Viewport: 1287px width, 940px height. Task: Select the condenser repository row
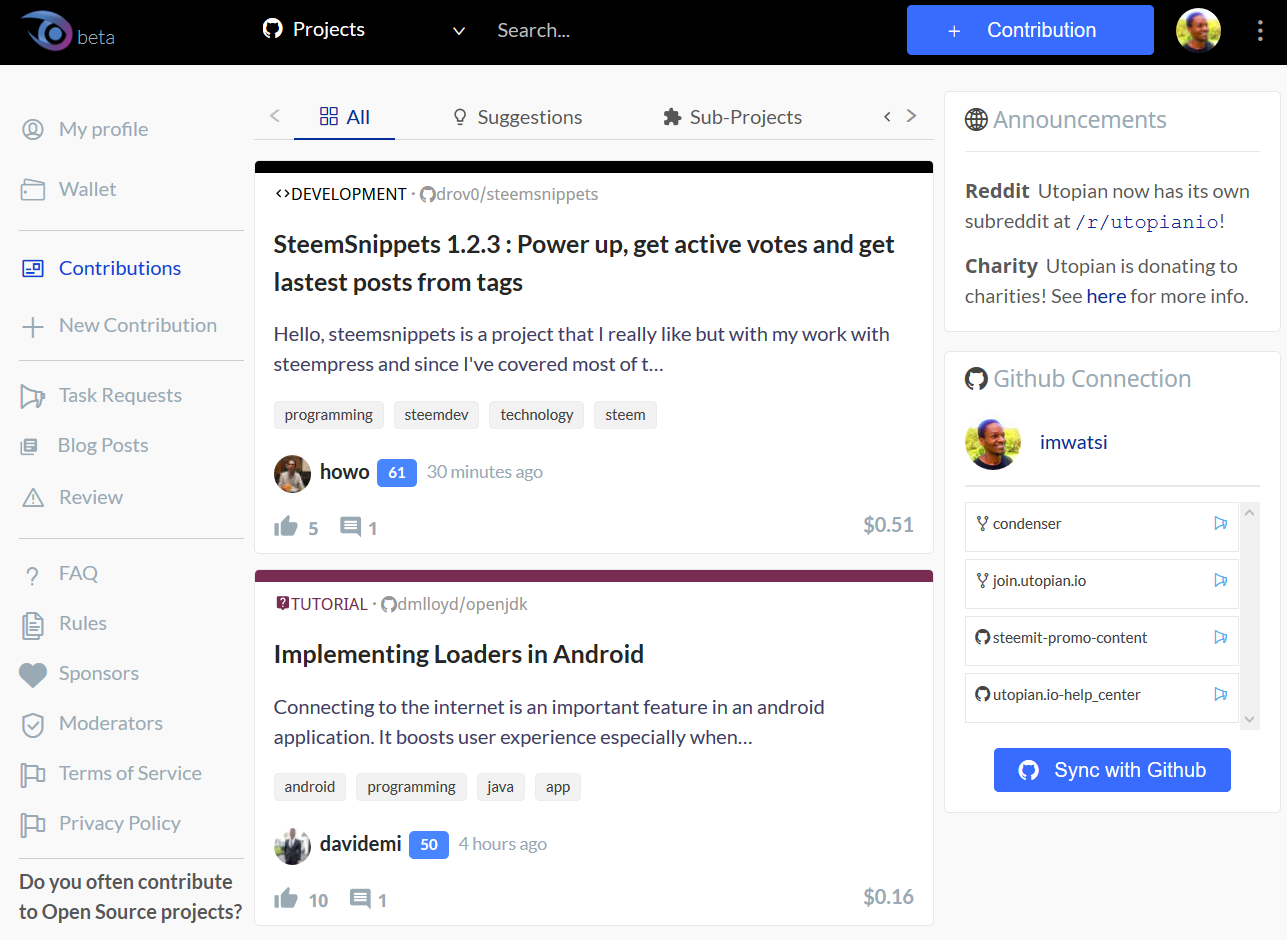click(1102, 526)
